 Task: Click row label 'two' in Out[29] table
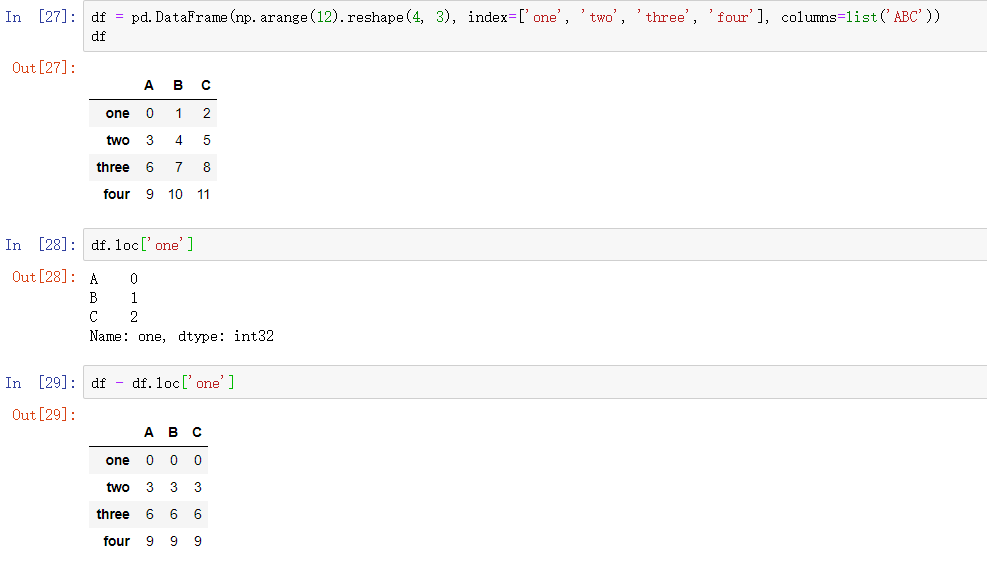[118, 487]
